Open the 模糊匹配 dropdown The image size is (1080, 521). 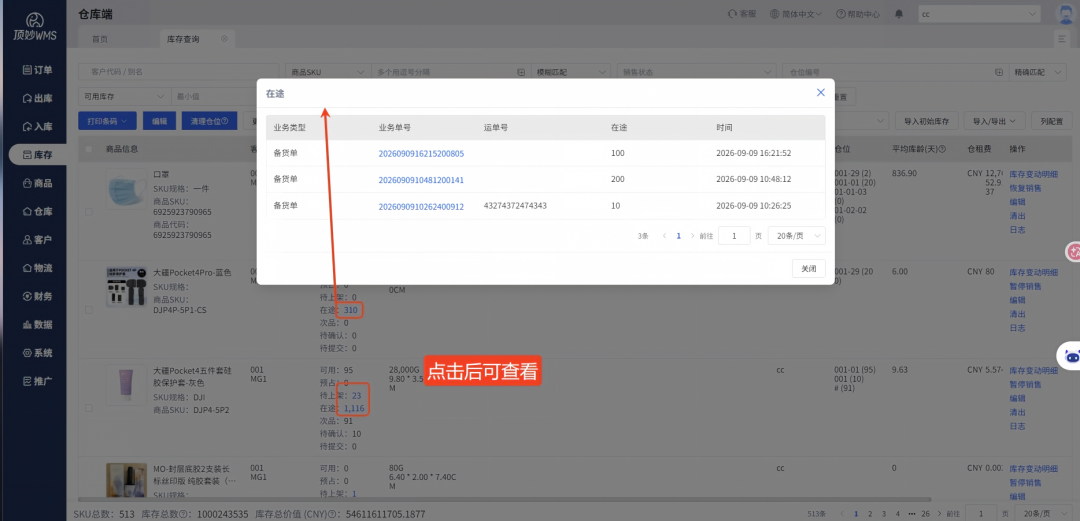pos(571,72)
